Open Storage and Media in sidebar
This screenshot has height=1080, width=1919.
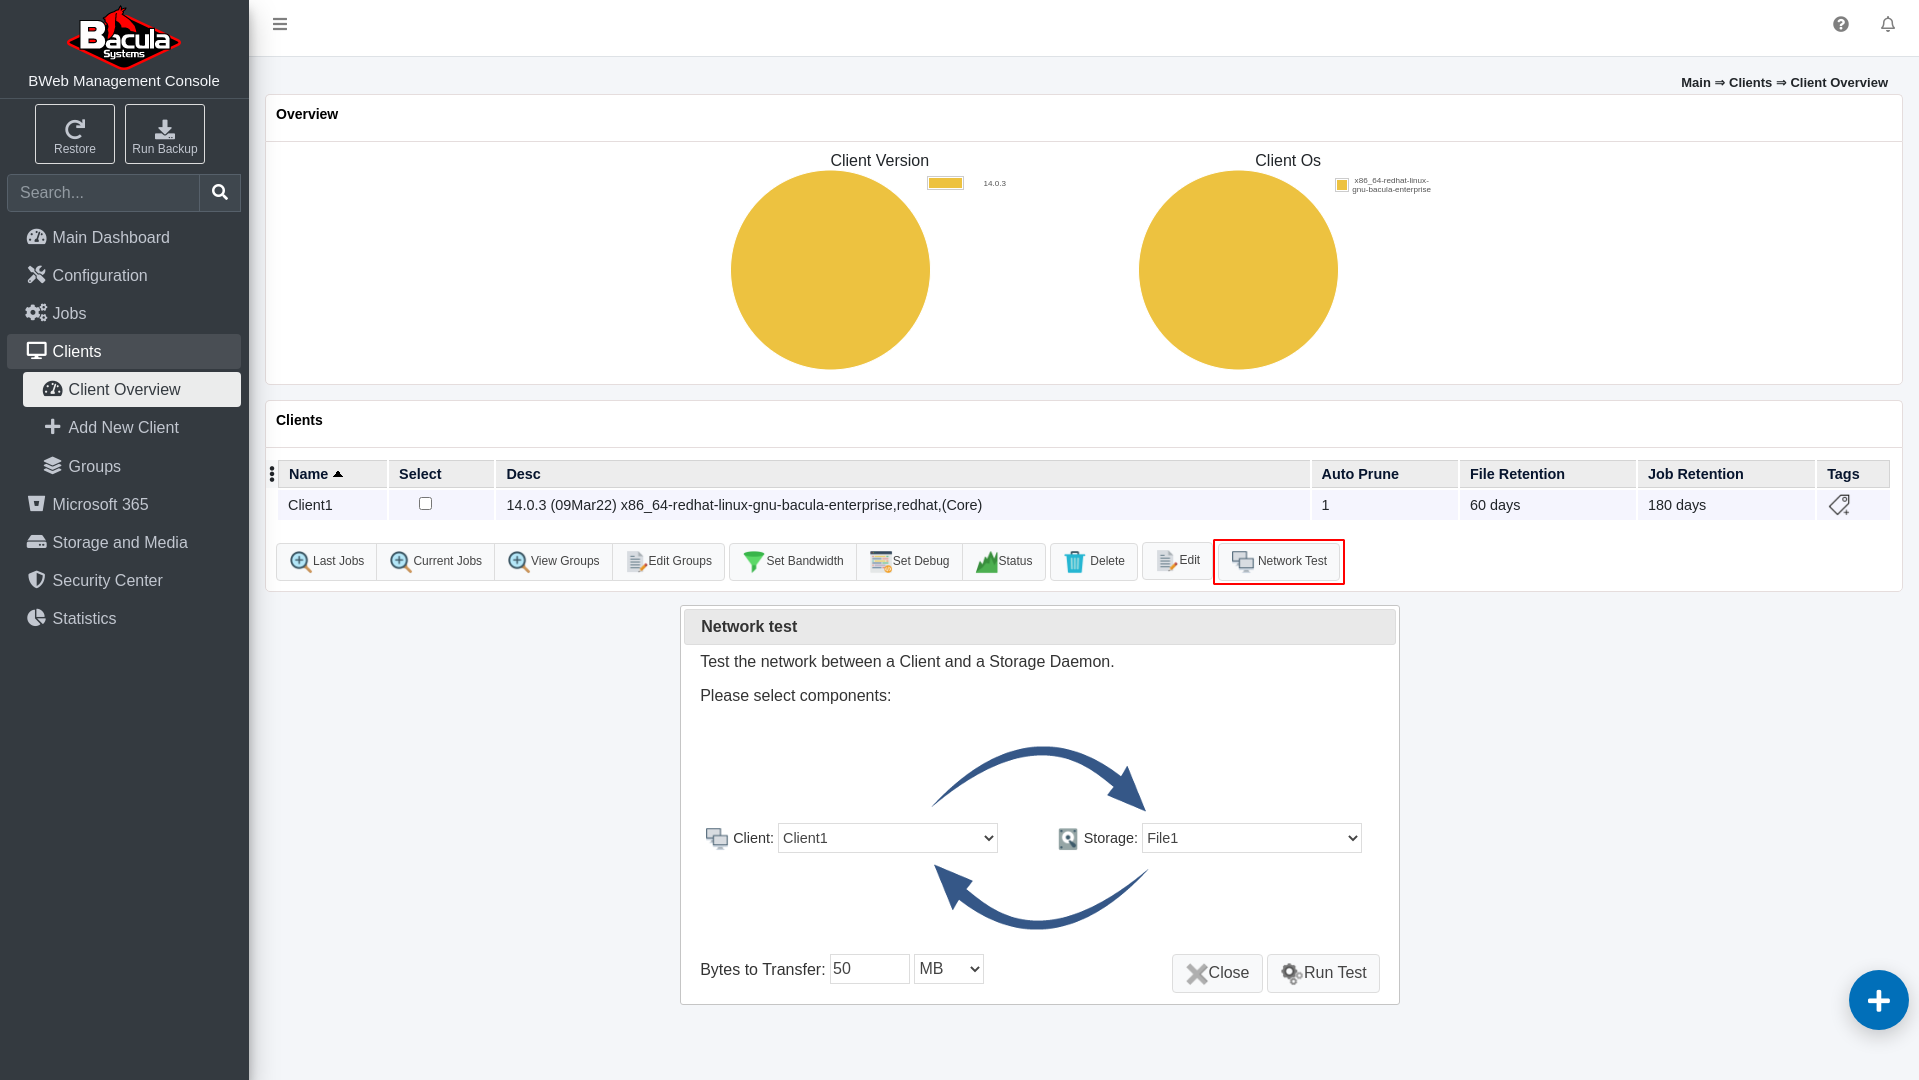tap(124, 542)
